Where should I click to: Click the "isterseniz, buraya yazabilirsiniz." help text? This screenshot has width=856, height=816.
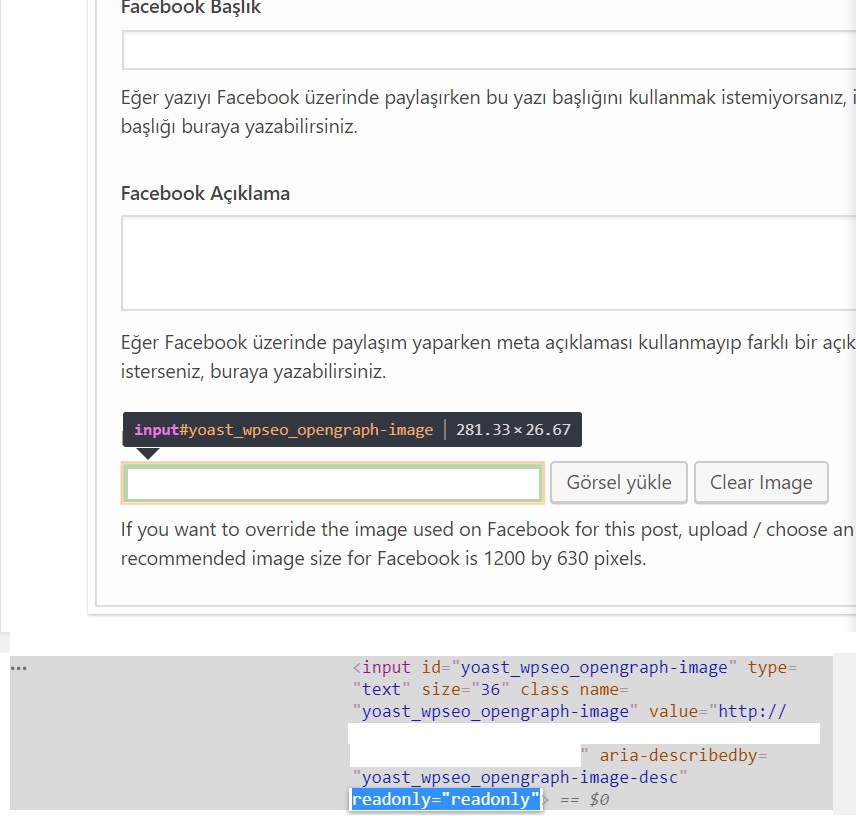click(x=253, y=371)
